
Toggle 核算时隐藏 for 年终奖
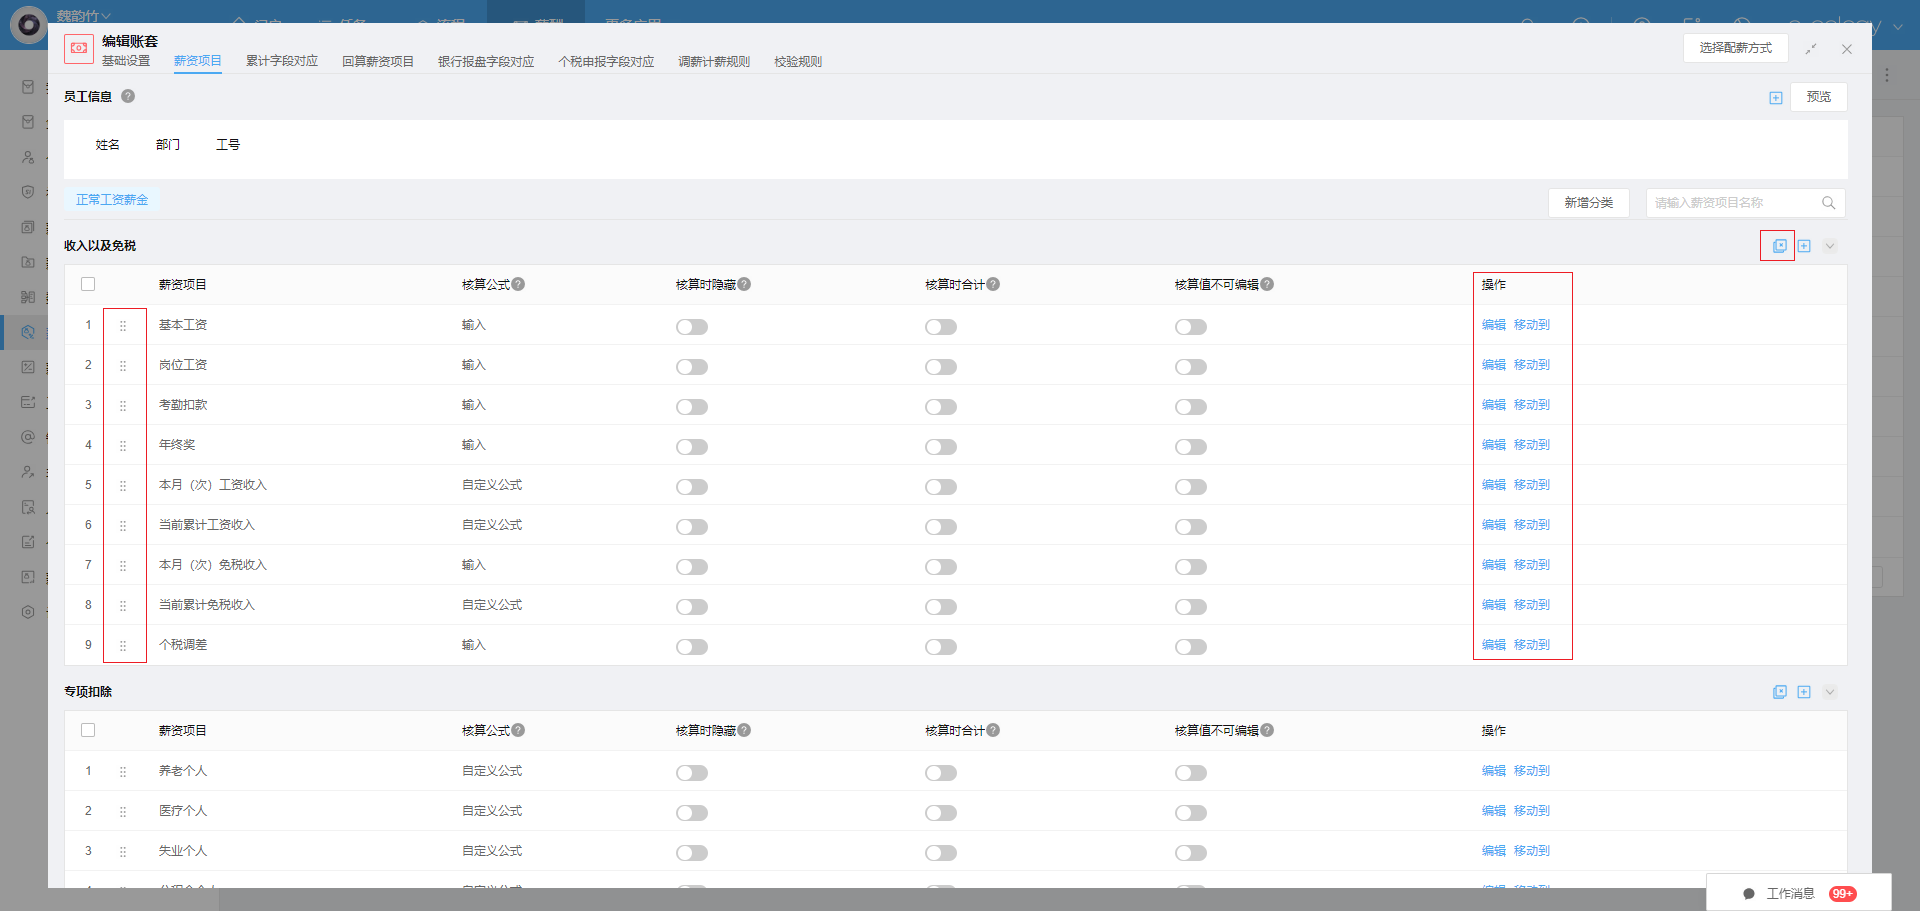[692, 447]
